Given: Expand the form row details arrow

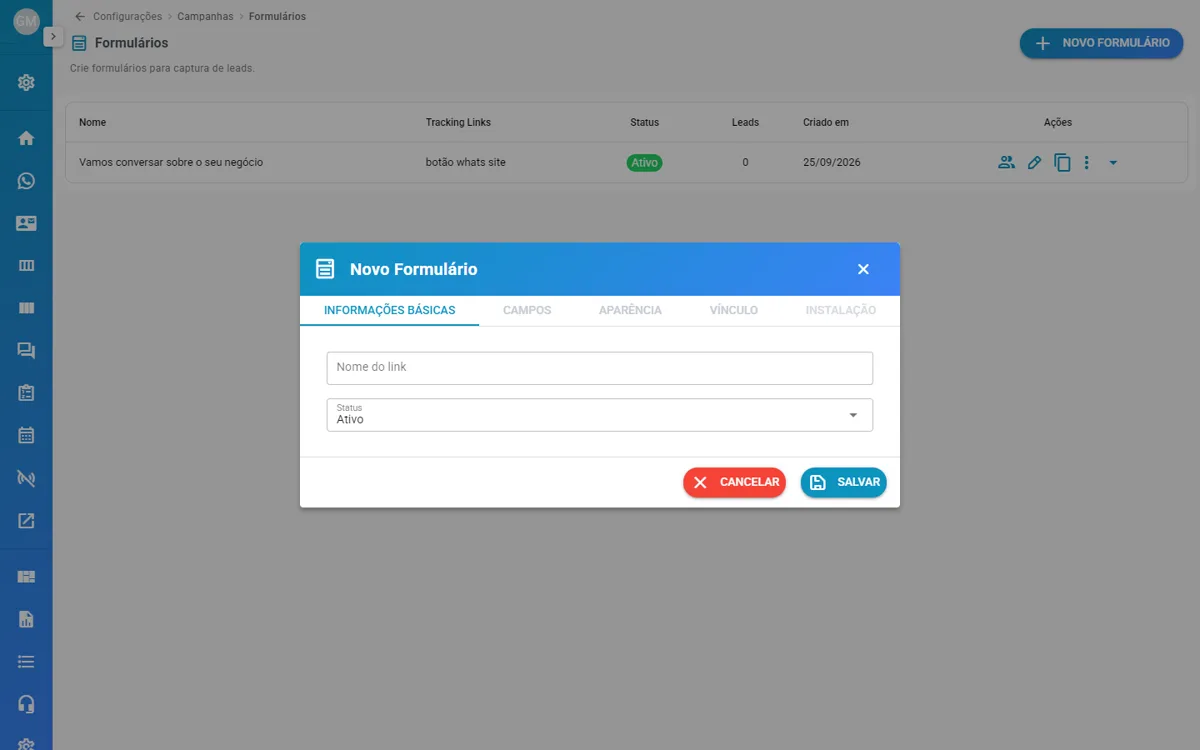Looking at the screenshot, I should (1113, 163).
